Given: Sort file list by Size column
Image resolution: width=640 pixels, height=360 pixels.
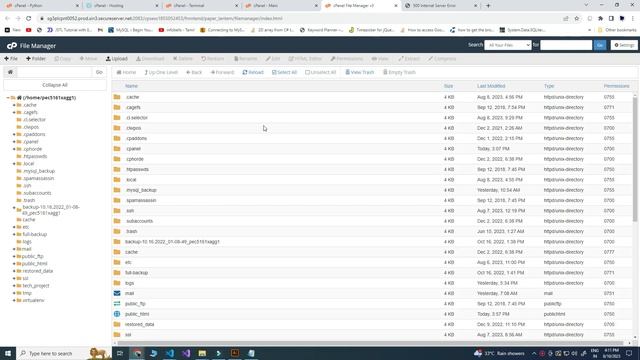Looking at the screenshot, I should 448,86.
